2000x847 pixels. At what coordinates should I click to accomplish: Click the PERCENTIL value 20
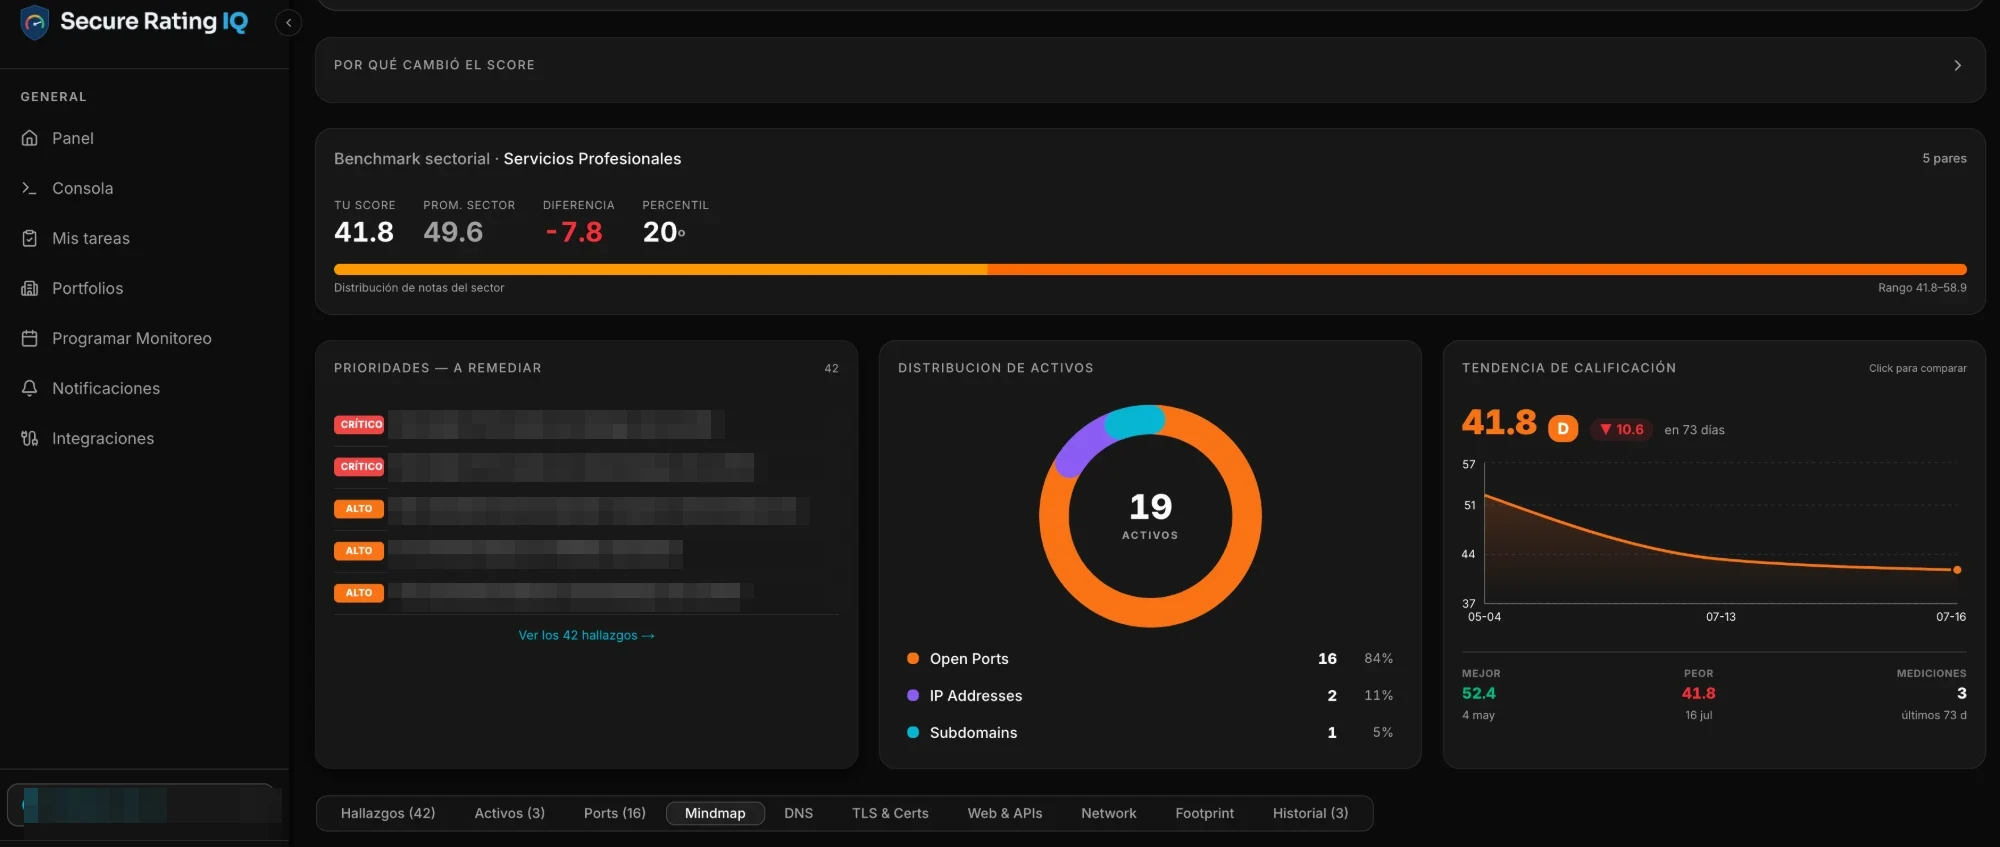pyautogui.click(x=664, y=232)
